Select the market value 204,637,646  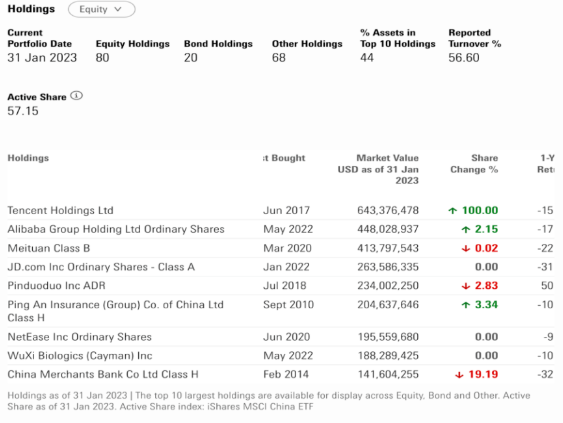click(x=388, y=305)
